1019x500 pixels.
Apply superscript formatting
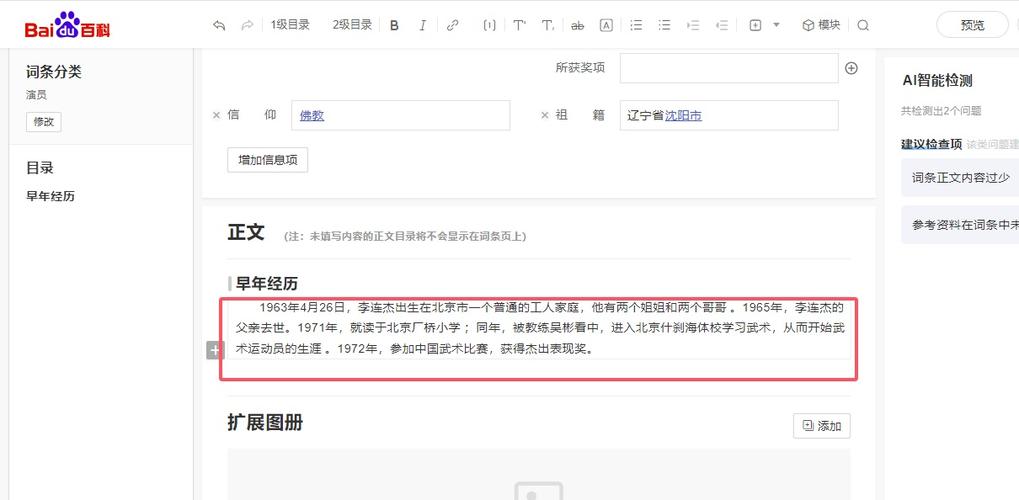(519, 25)
